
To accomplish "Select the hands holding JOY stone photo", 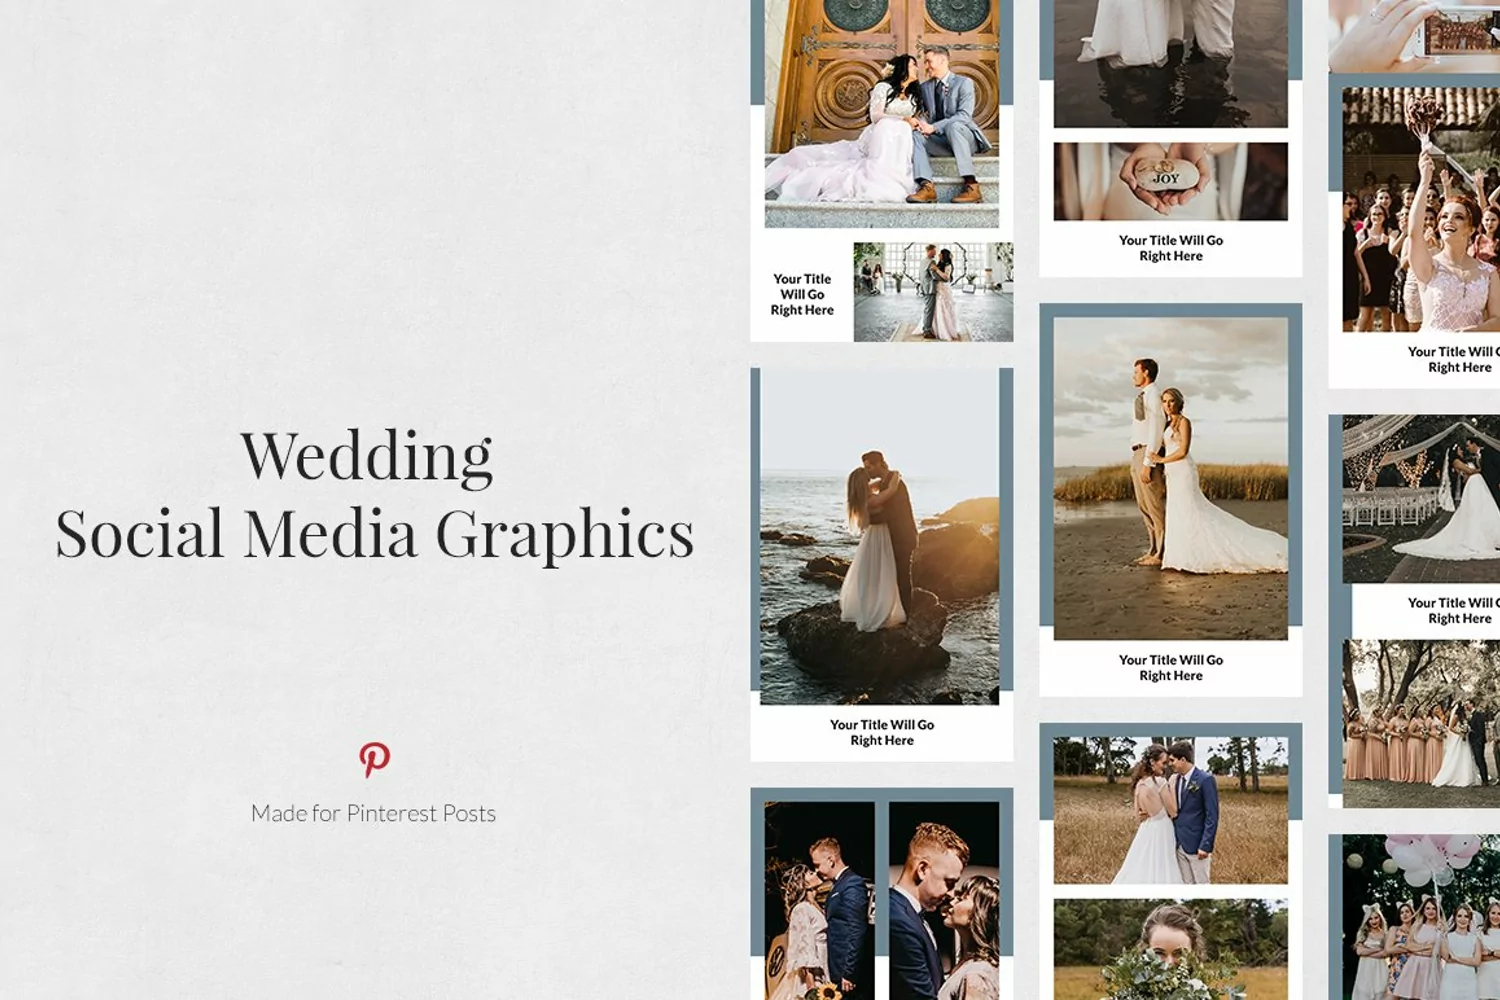I will 1170,181.
